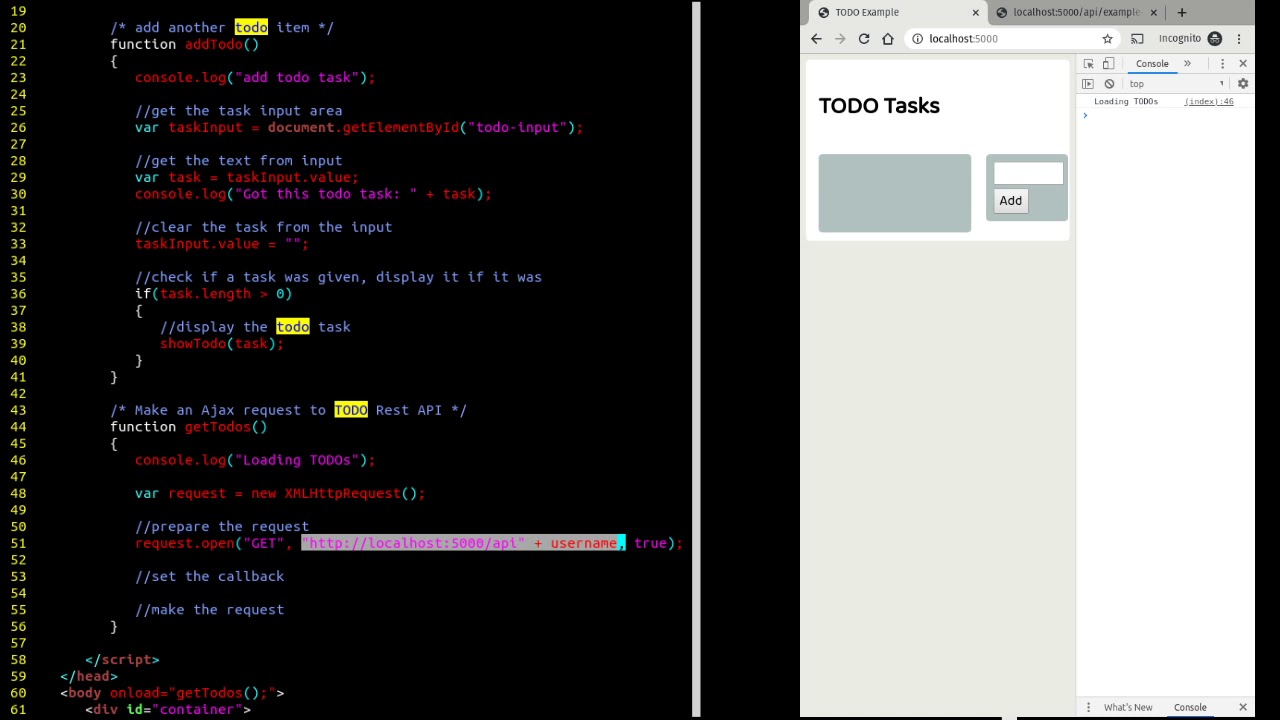The image size is (1280, 720).
Task: Show the console sidebar
Action: tap(1088, 84)
